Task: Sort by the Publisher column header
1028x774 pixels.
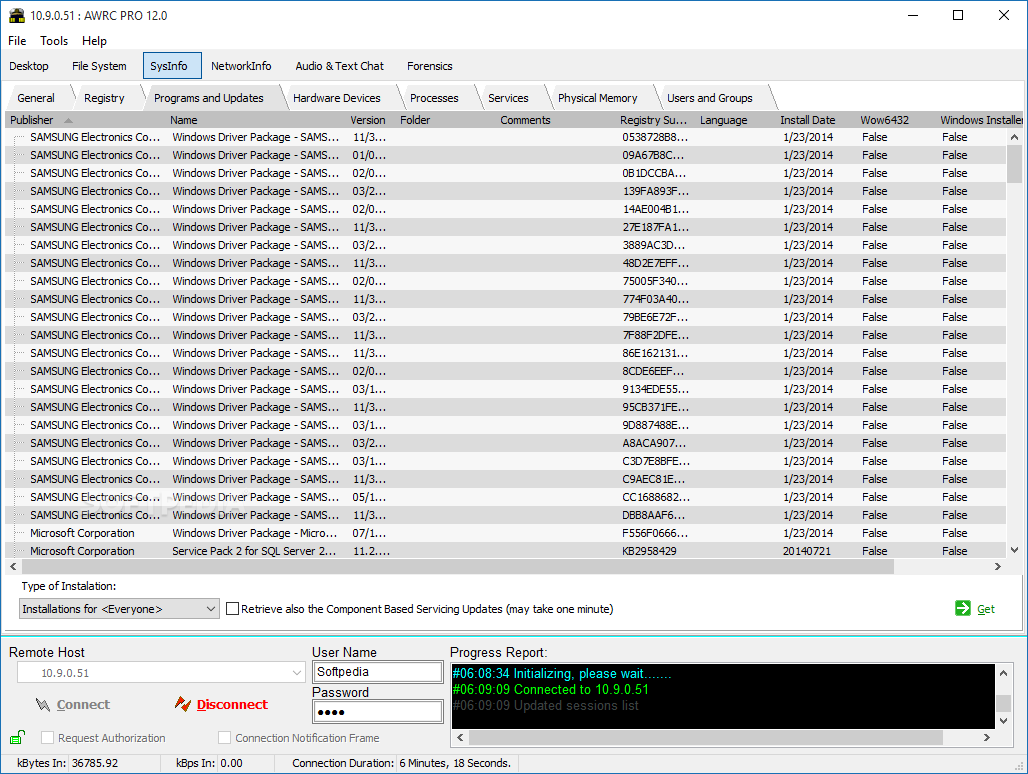Action: pos(31,120)
